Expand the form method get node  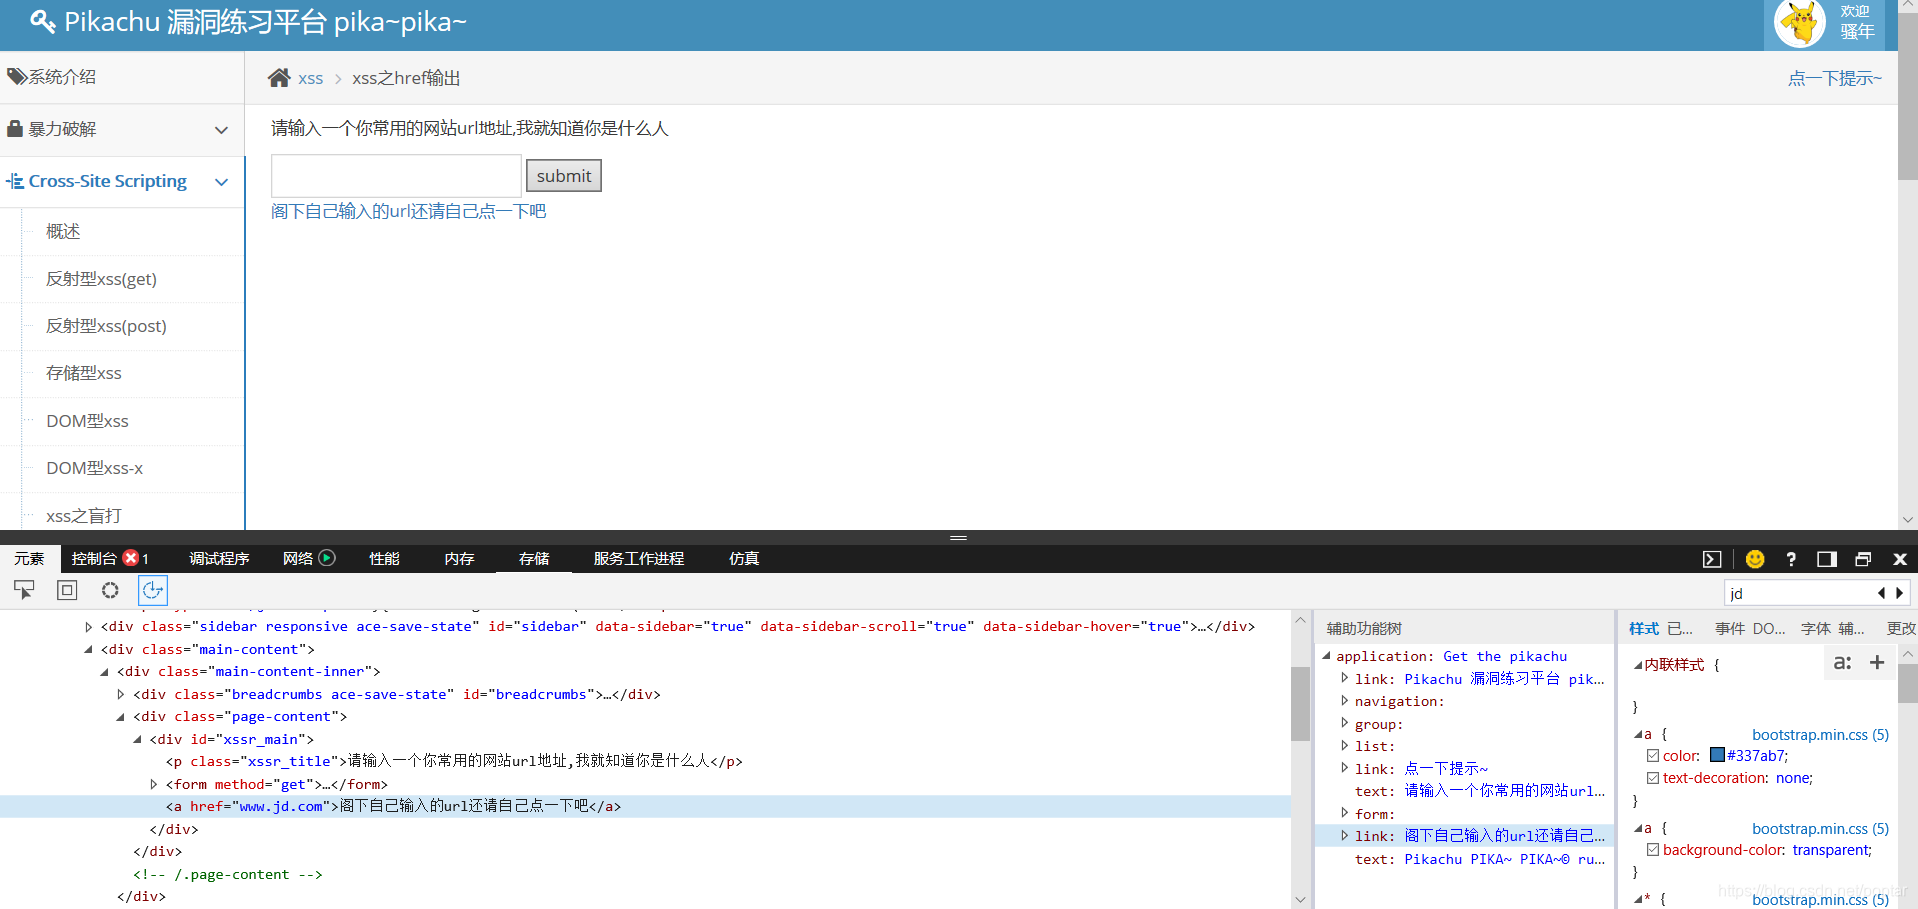click(x=154, y=784)
